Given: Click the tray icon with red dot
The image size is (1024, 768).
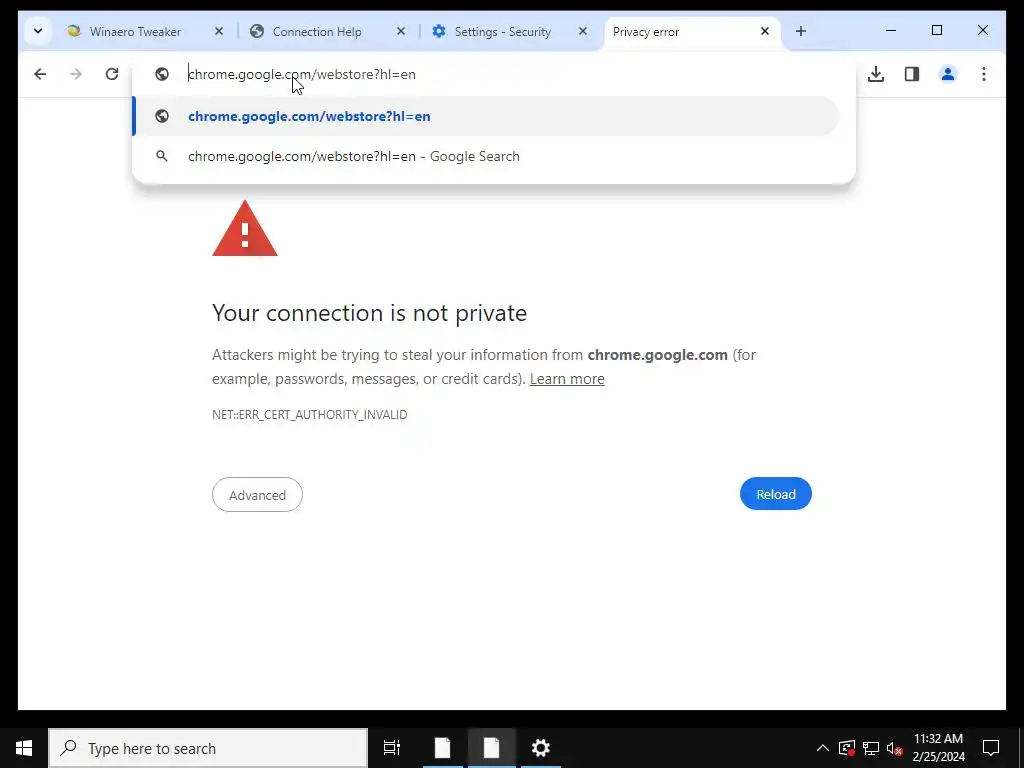Looking at the screenshot, I should point(847,748).
